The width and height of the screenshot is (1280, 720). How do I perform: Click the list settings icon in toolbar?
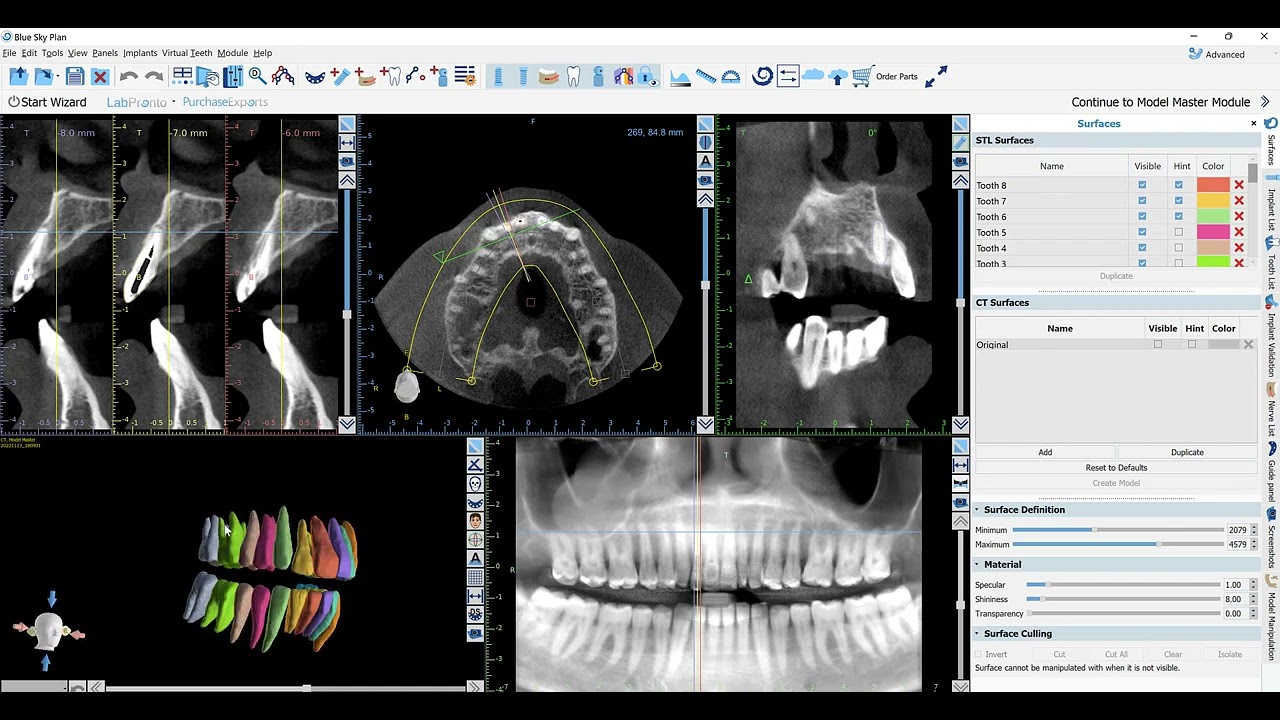pos(464,76)
